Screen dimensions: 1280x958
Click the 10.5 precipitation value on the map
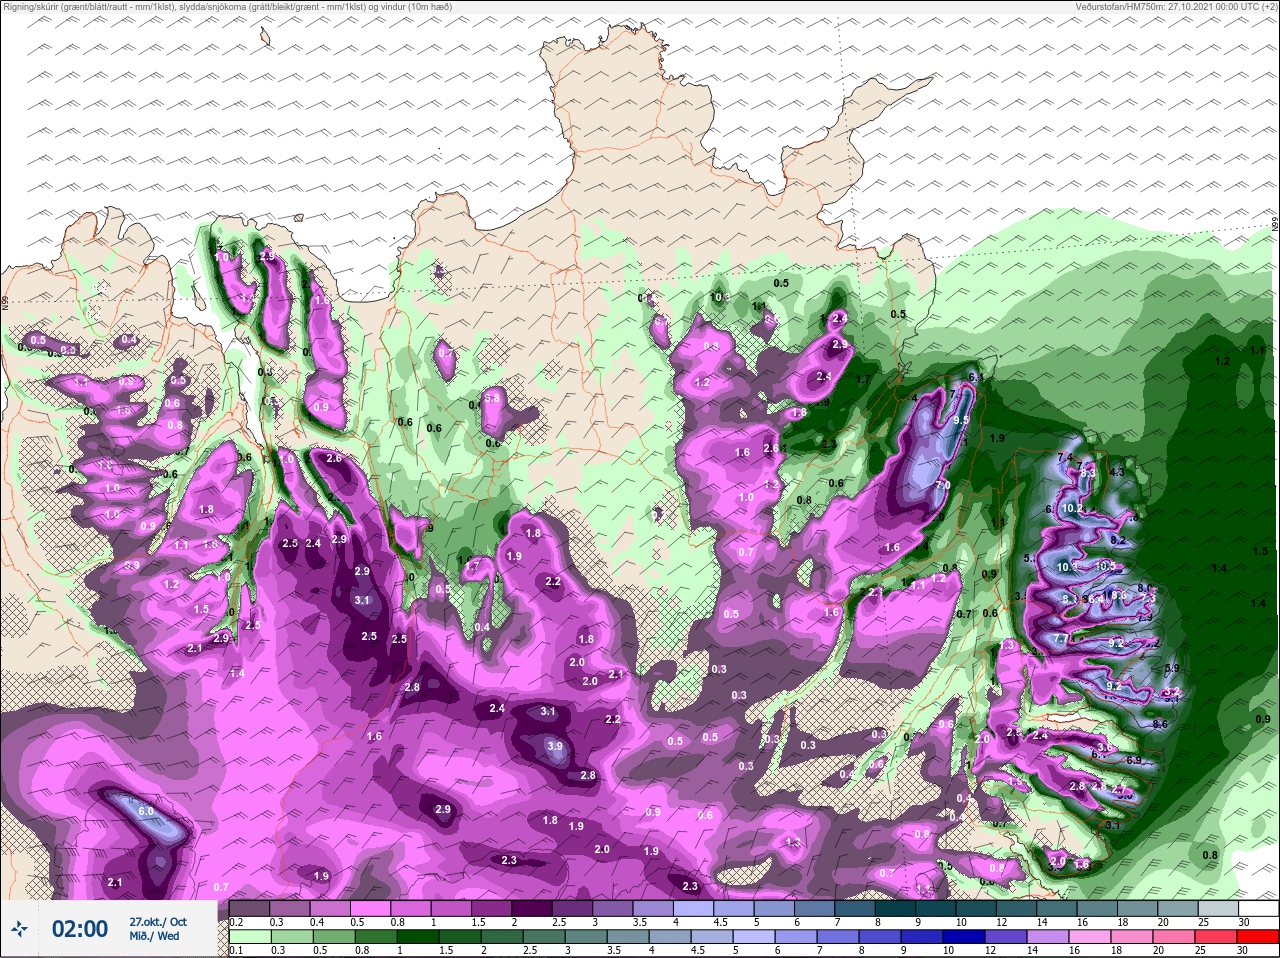[1105, 565]
